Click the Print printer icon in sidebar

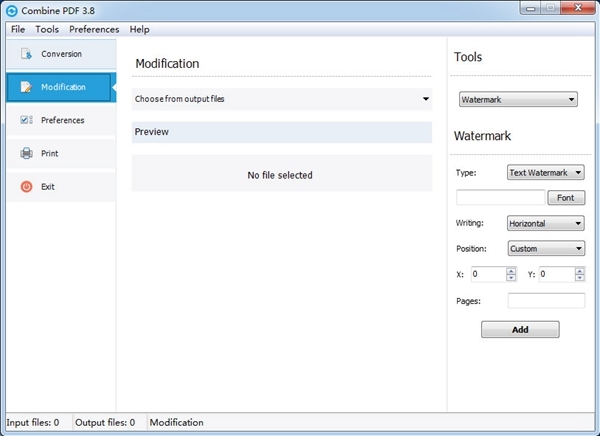coord(26,153)
